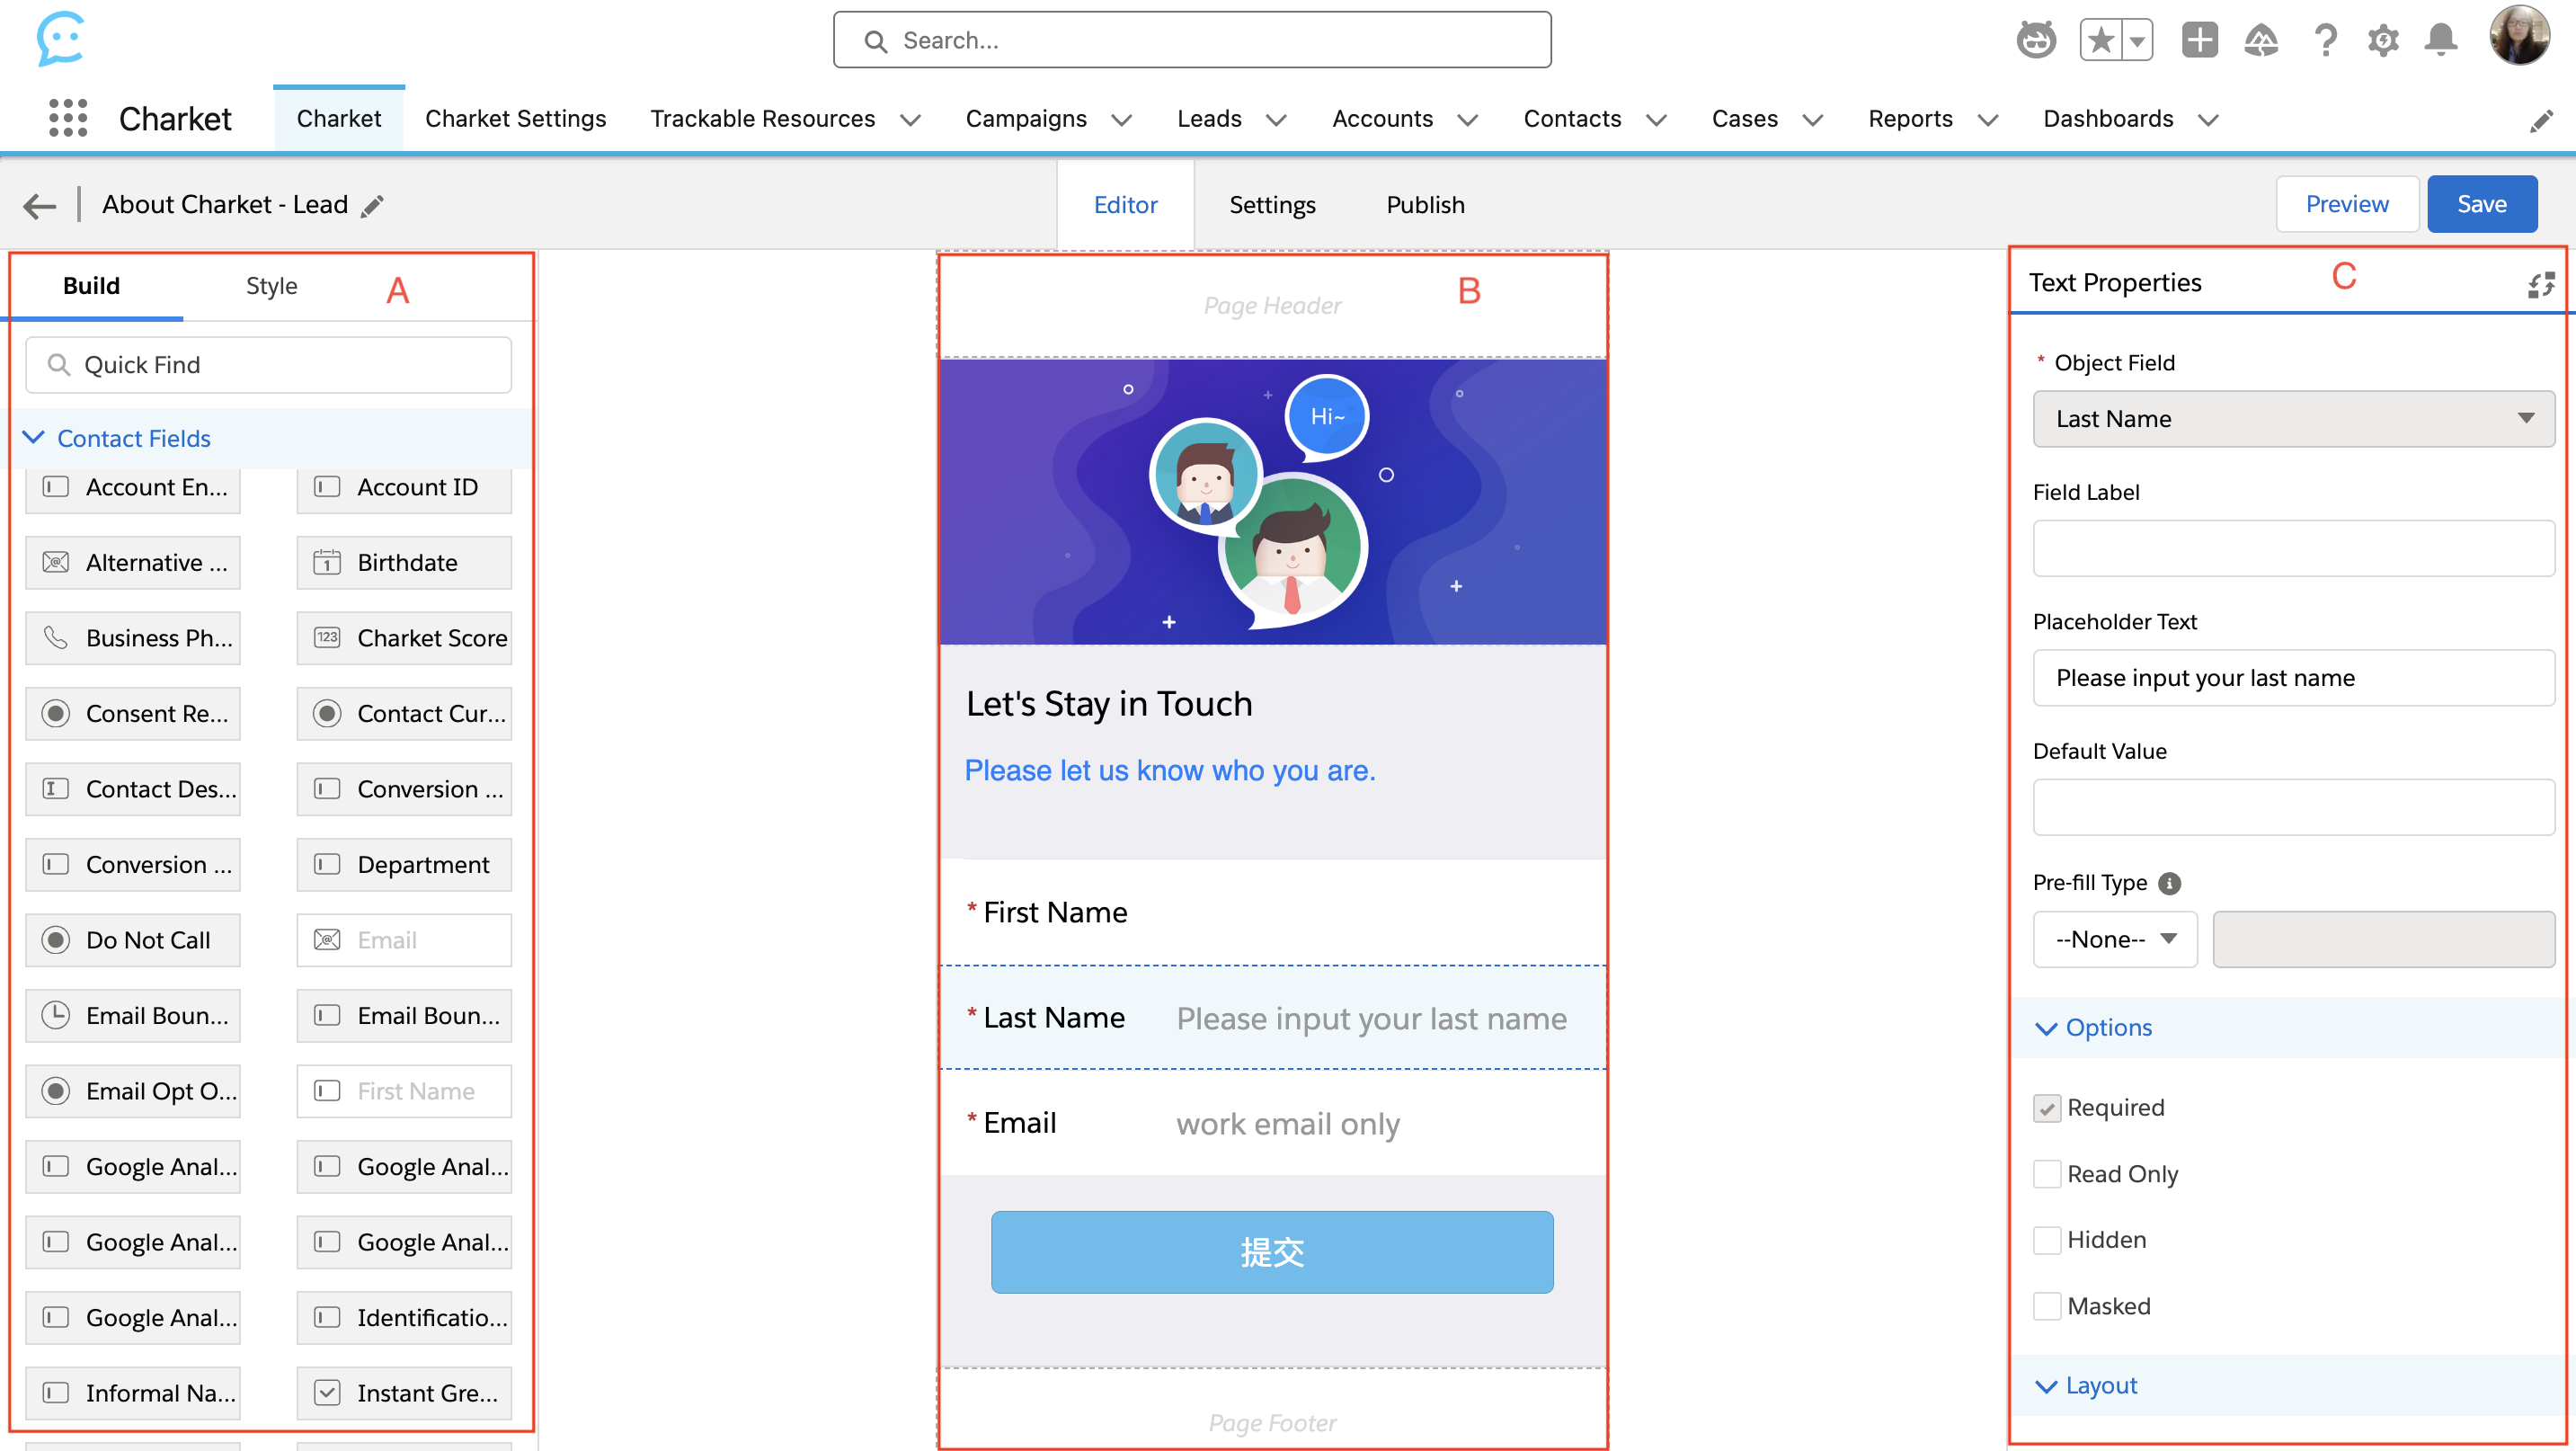Click the Text Properties panel toggle icon
The height and width of the screenshot is (1451, 2576).
point(2540,284)
